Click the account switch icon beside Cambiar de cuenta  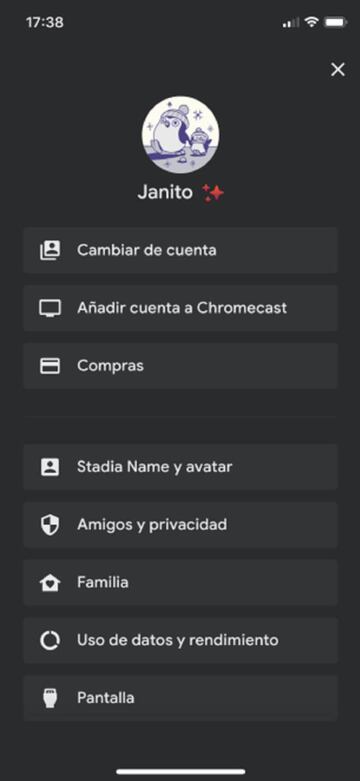tap(50, 250)
